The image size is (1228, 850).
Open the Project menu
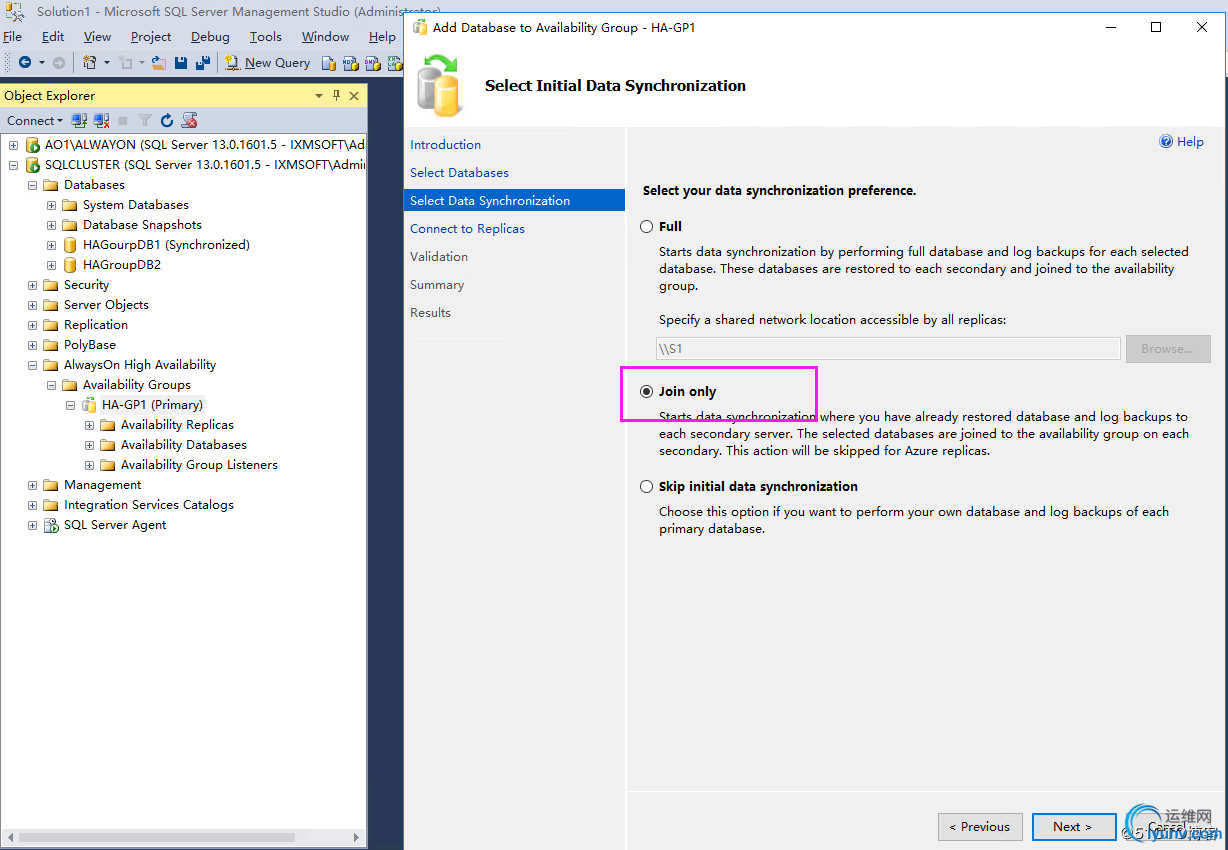(151, 36)
